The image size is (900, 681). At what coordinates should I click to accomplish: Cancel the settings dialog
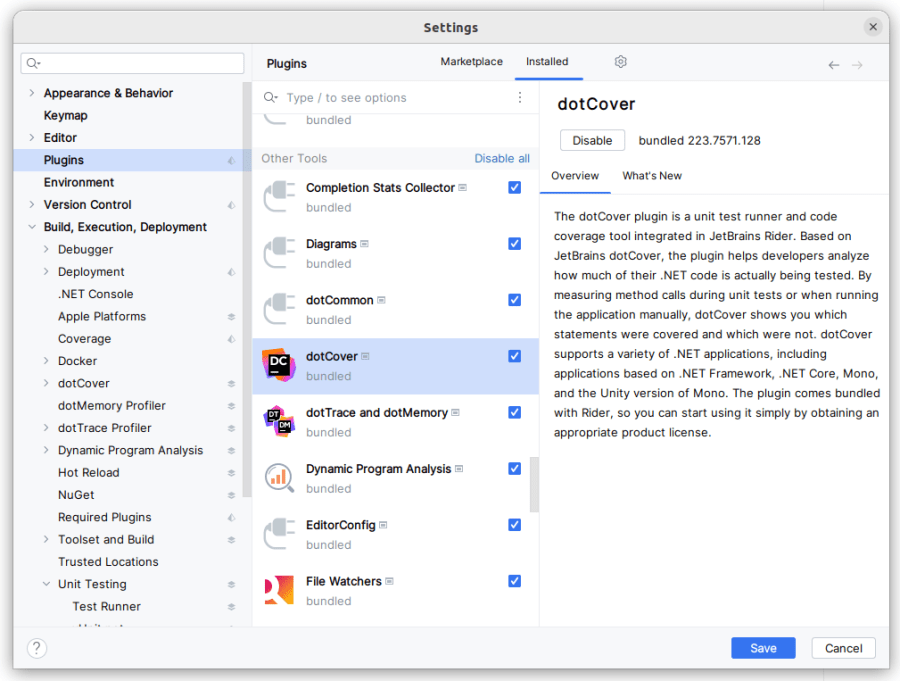(x=843, y=648)
